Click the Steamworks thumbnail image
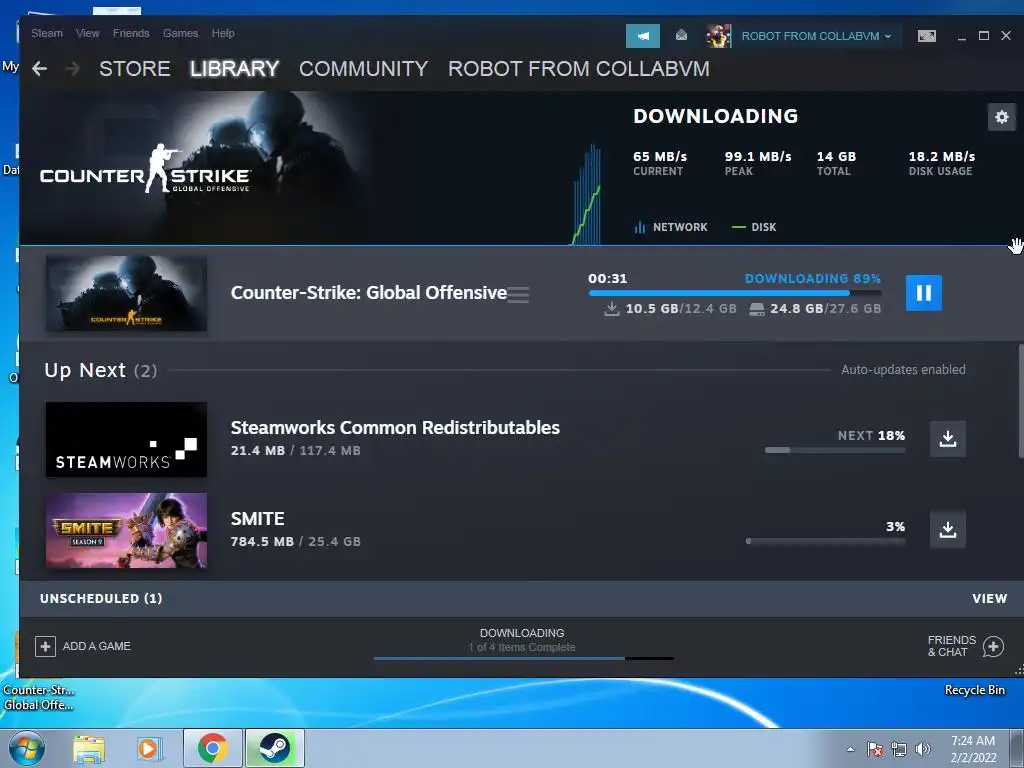 [x=126, y=440]
